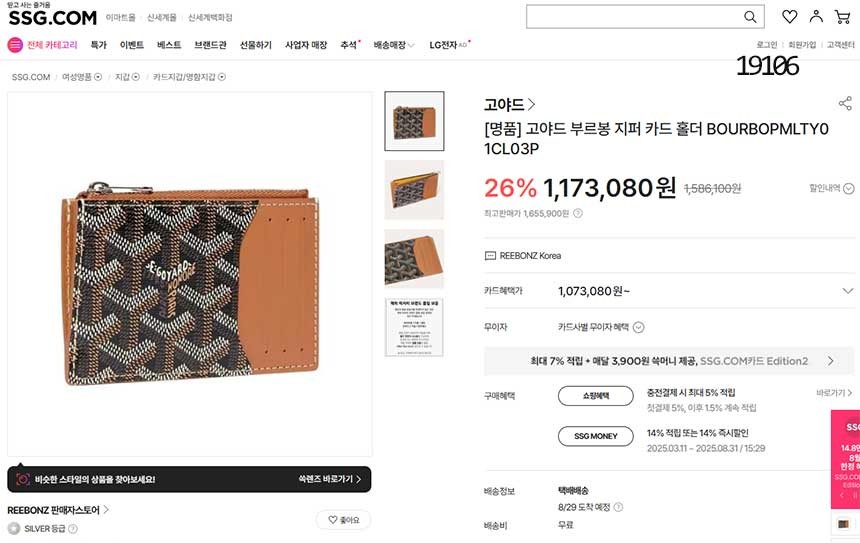Open the 여성명품 breadcrumb dropdown
This screenshot has height=543, width=860.
[82, 77]
